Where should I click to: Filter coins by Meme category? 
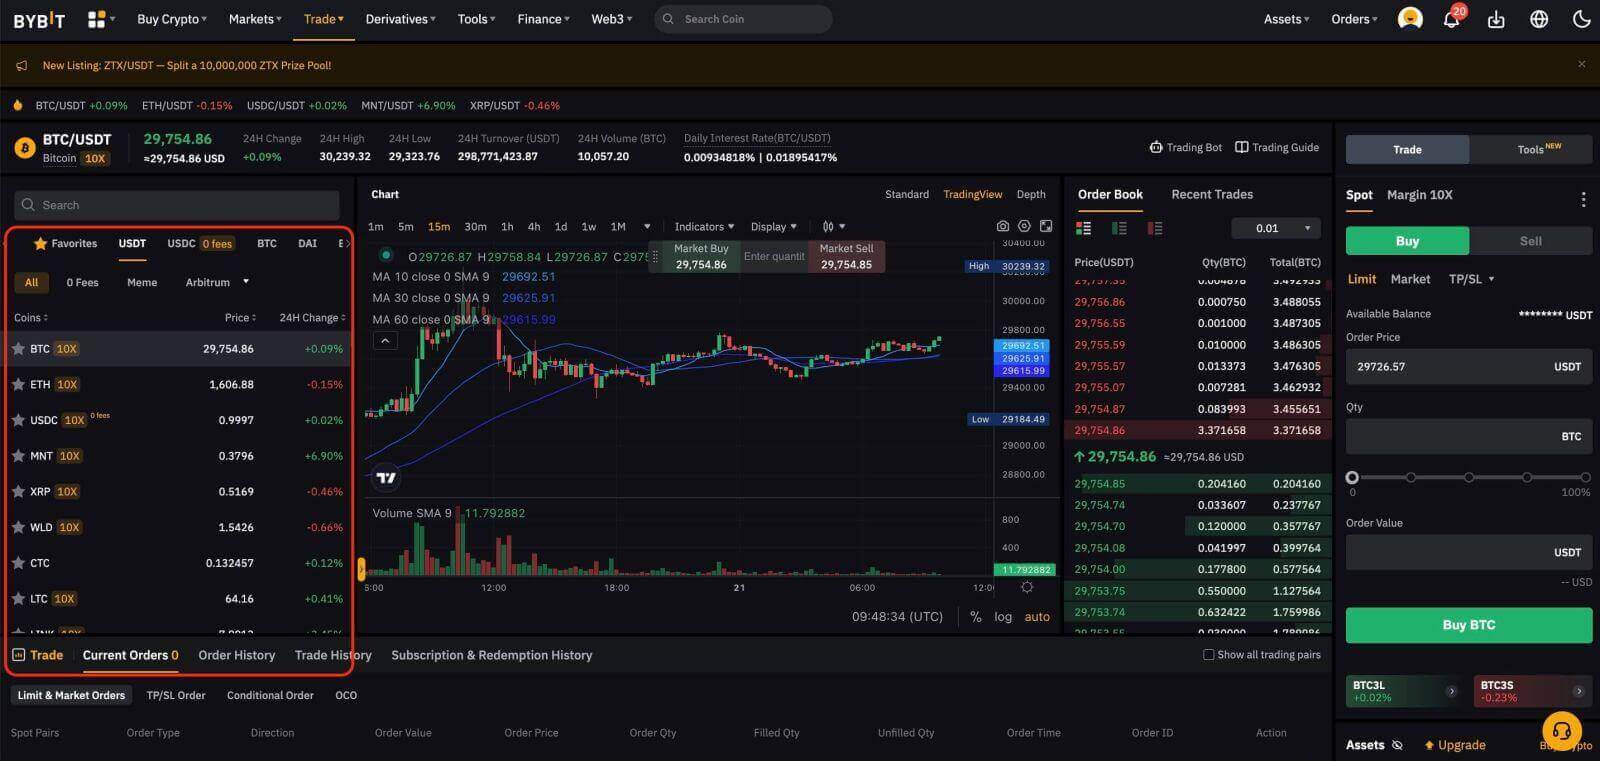(142, 283)
